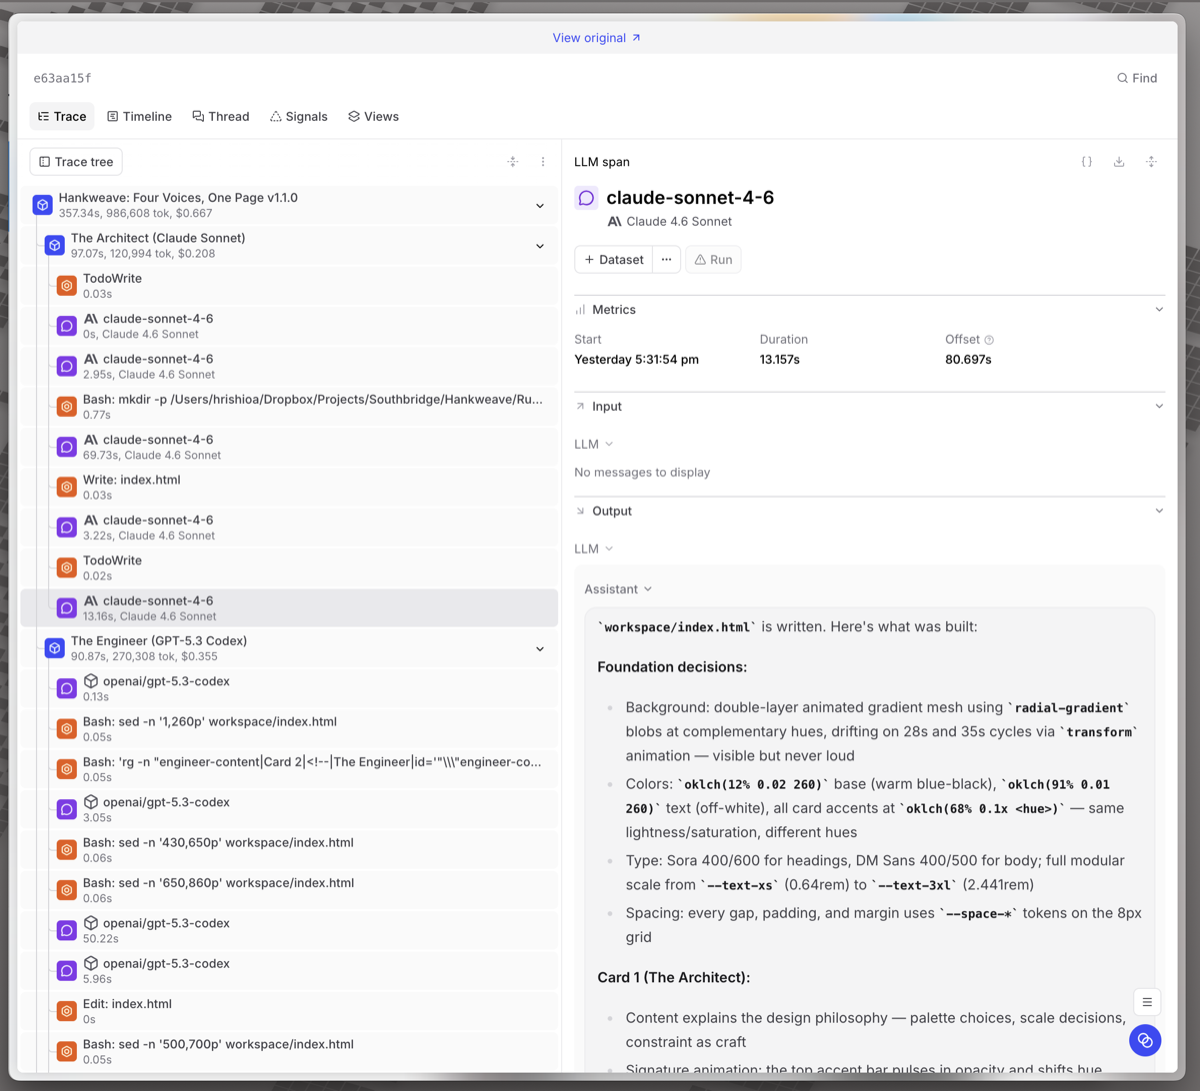Image resolution: width=1200 pixels, height=1091 pixels.
Task: Open the trace tree more-options menu
Action: point(543,162)
